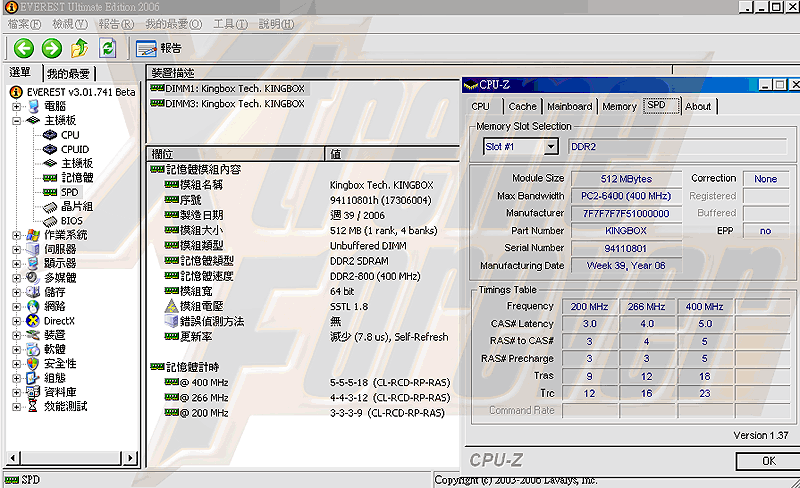800x488 pixels.
Task: Select EVEREST v3.01.741 Beta root node
Action: (81, 92)
